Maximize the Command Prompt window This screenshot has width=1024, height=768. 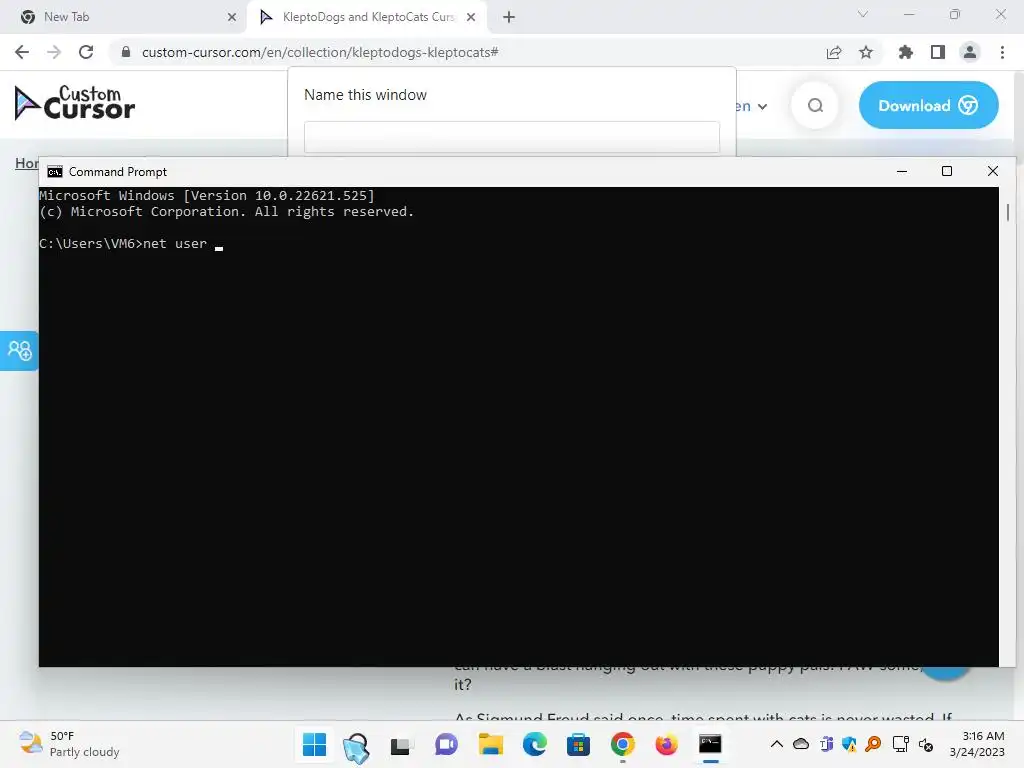[x=947, y=171]
